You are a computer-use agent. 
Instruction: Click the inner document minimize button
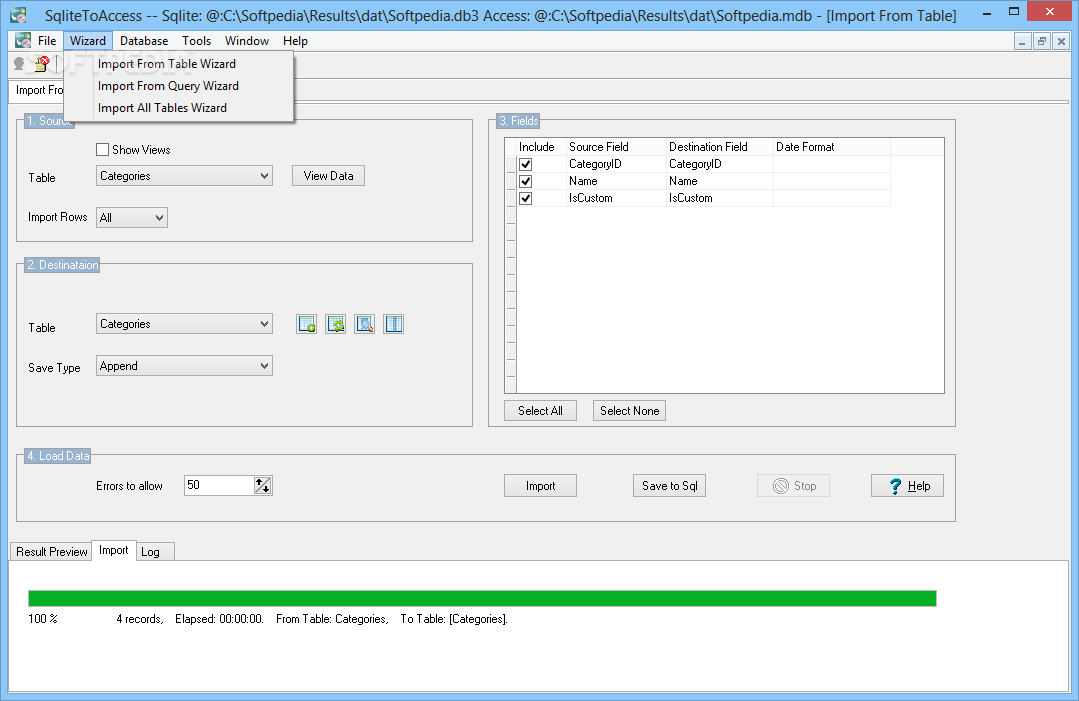point(1022,42)
